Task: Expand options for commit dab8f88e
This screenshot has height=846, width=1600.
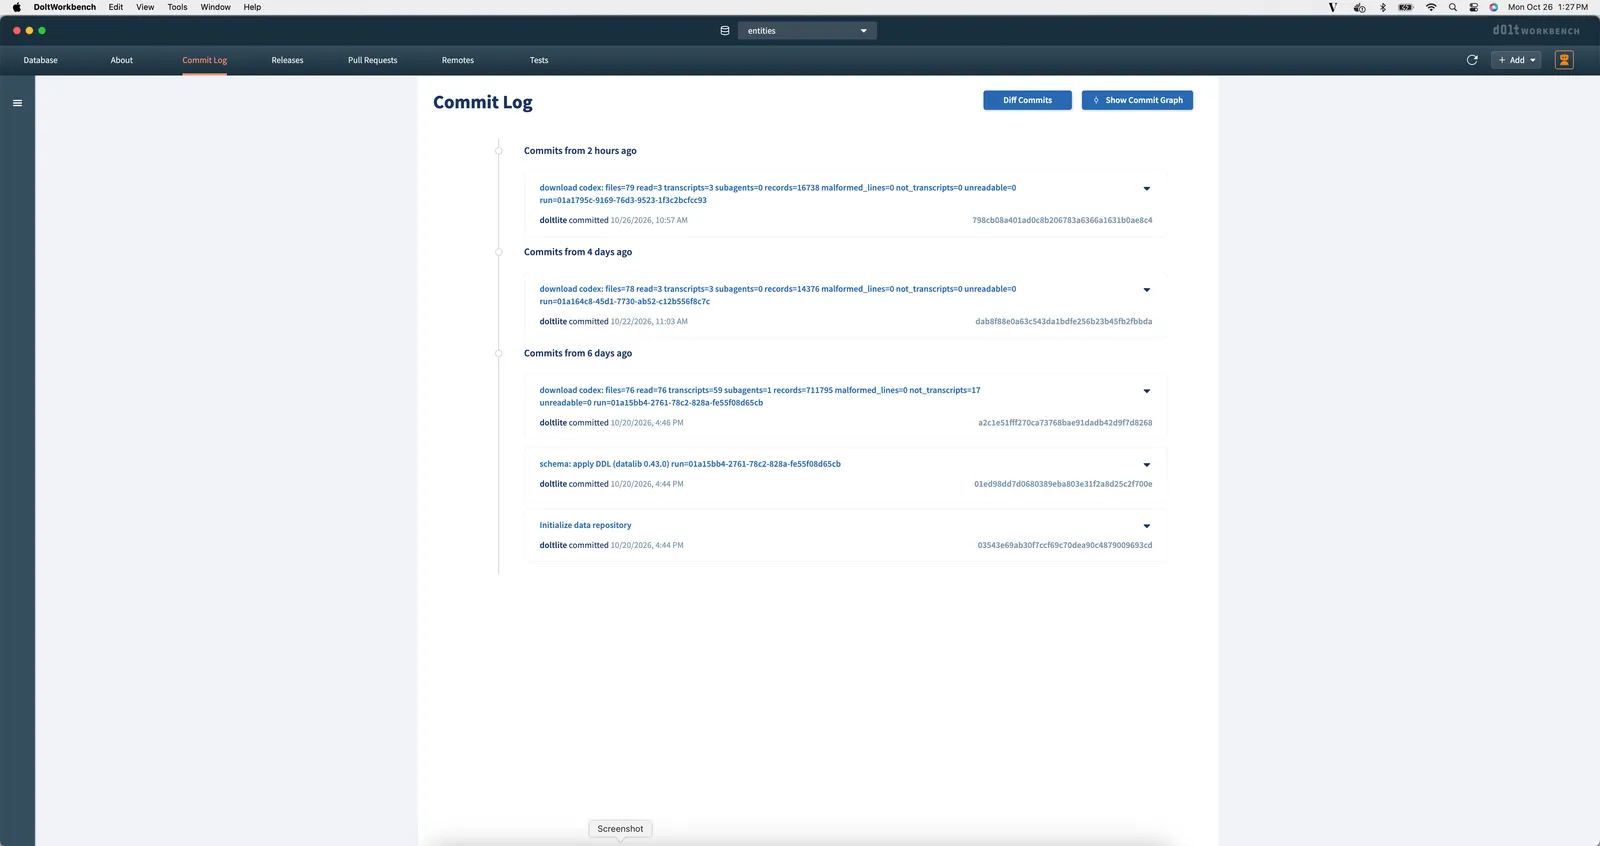Action: click(1147, 290)
